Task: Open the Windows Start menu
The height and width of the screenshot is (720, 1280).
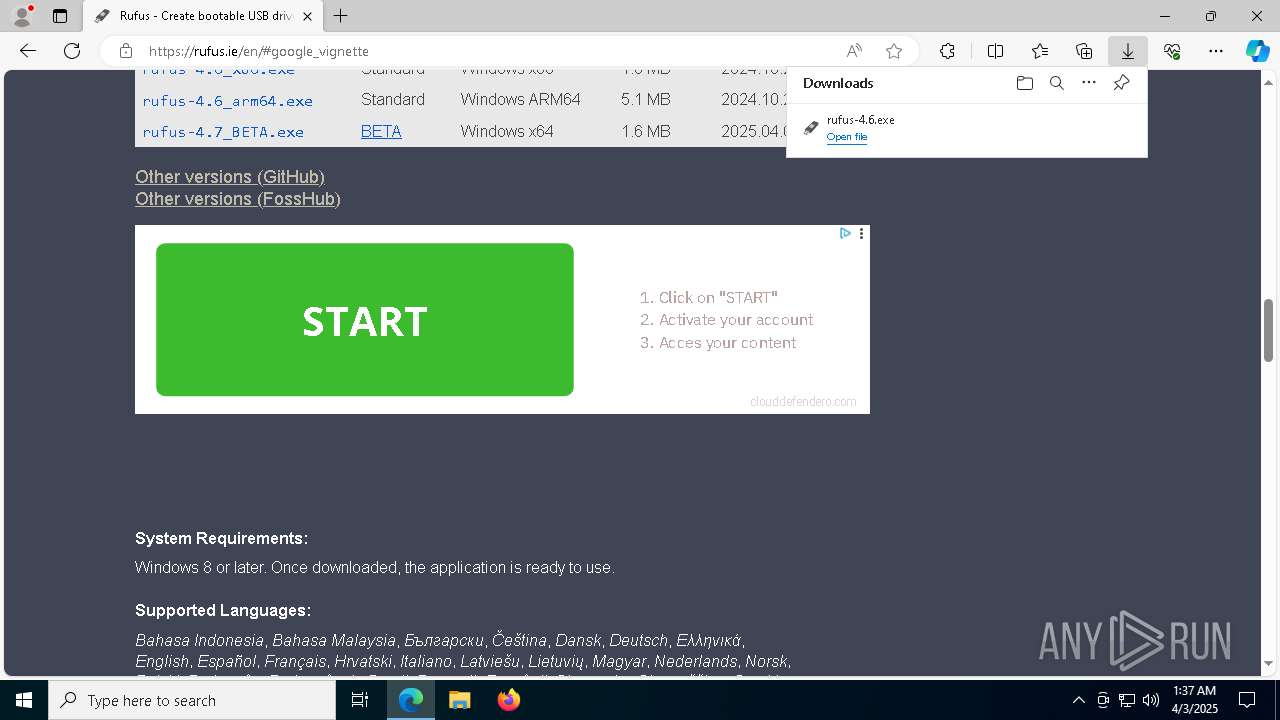Action: (24, 700)
